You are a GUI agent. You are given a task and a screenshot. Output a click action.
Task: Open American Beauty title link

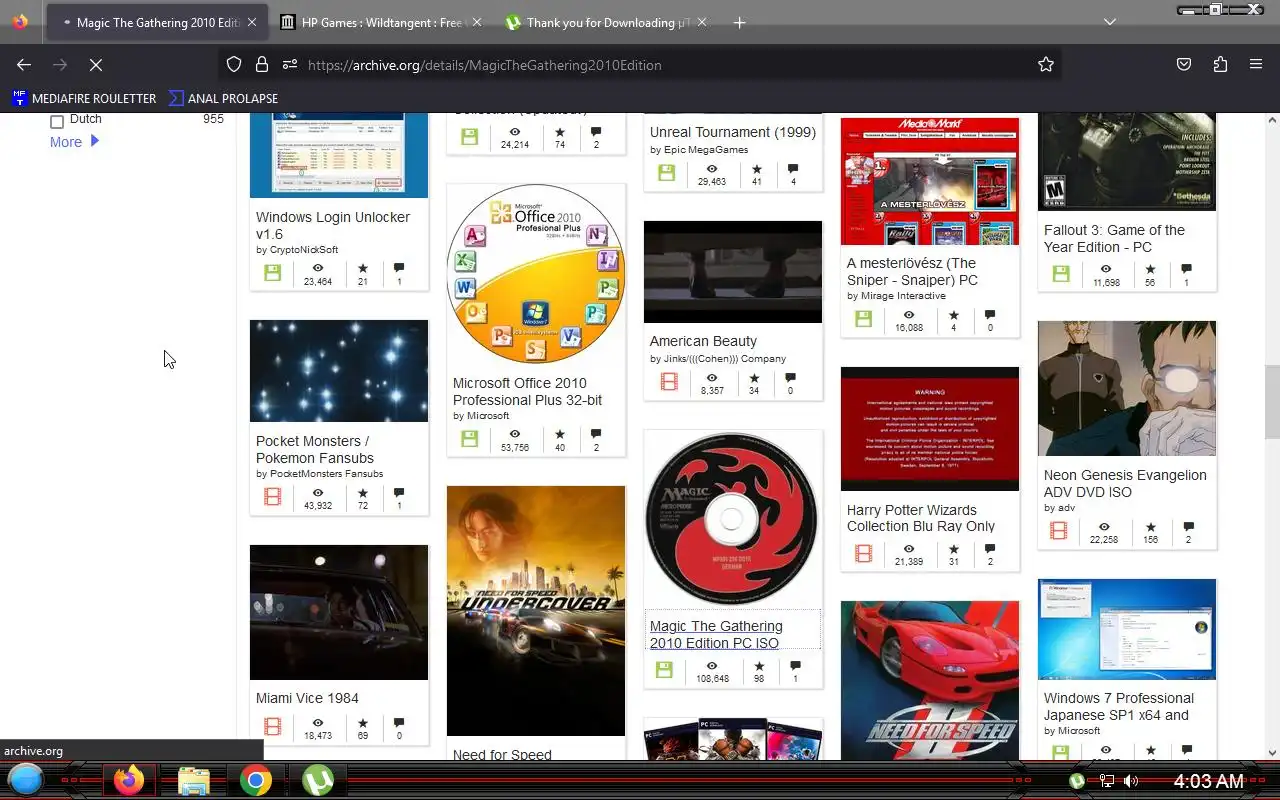point(703,341)
